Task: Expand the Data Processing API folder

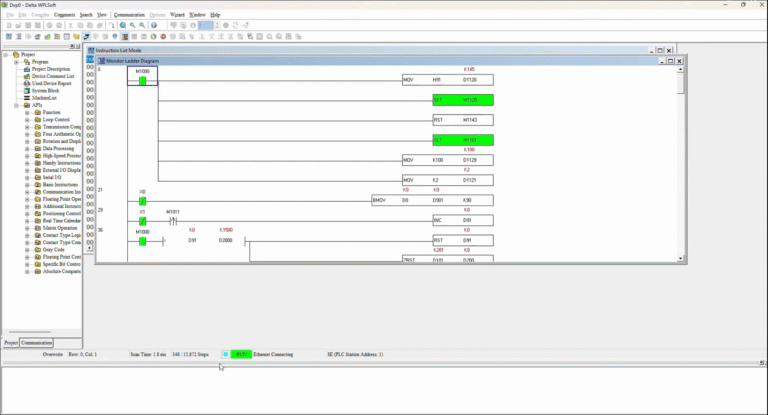Action: pyautogui.click(x=27, y=148)
